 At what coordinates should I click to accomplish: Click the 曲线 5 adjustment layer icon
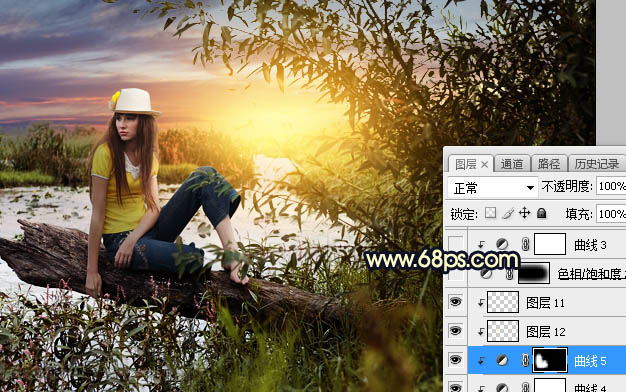[502, 360]
